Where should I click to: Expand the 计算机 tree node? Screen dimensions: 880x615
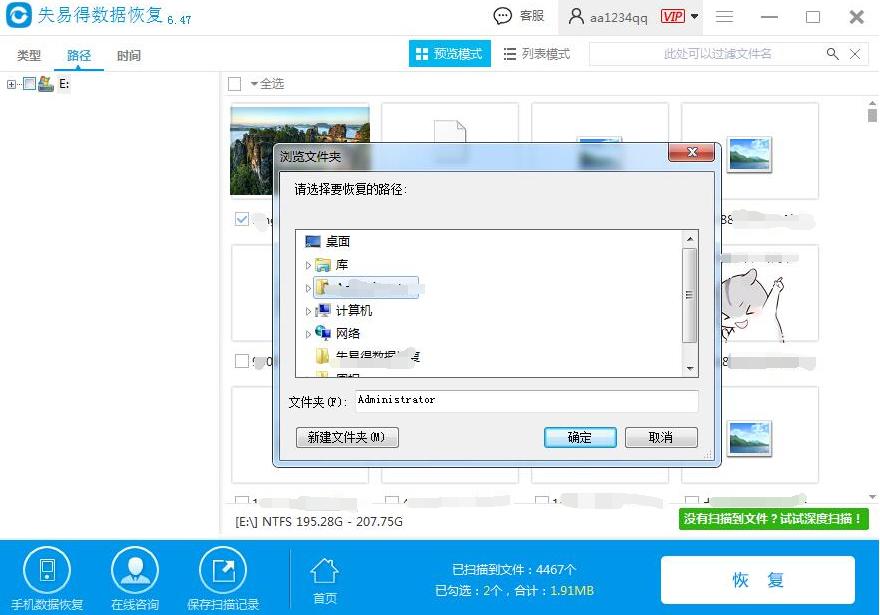tap(307, 311)
